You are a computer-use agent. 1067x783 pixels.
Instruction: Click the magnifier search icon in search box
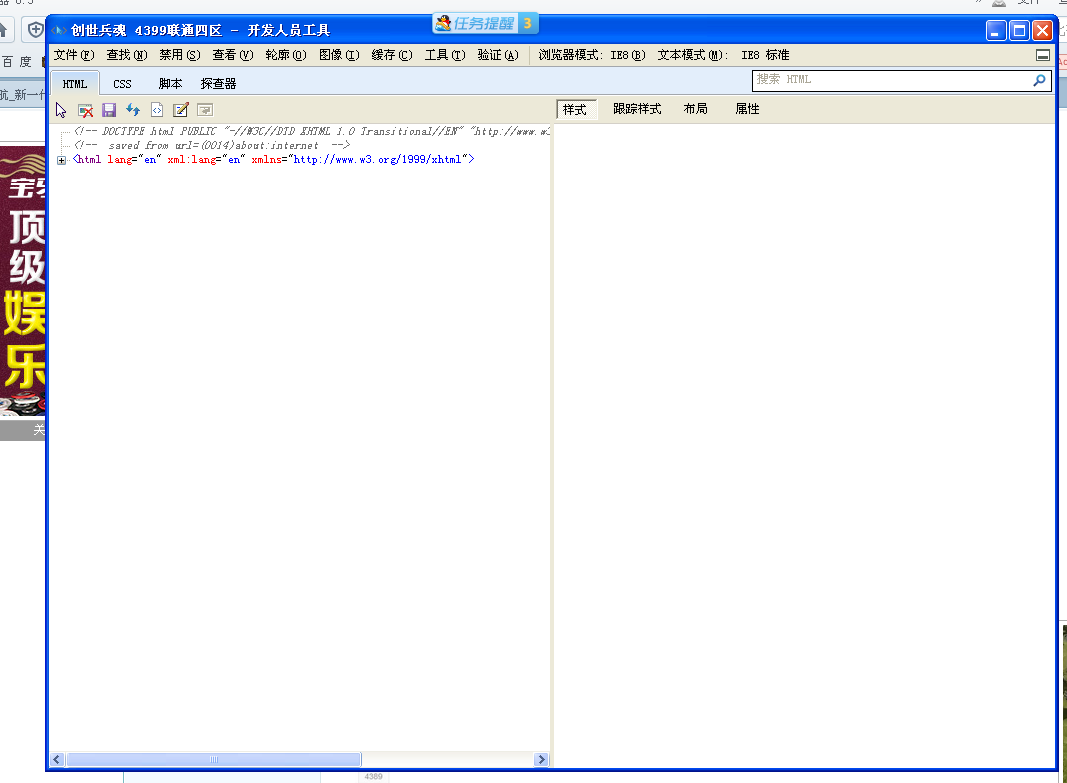click(1039, 80)
